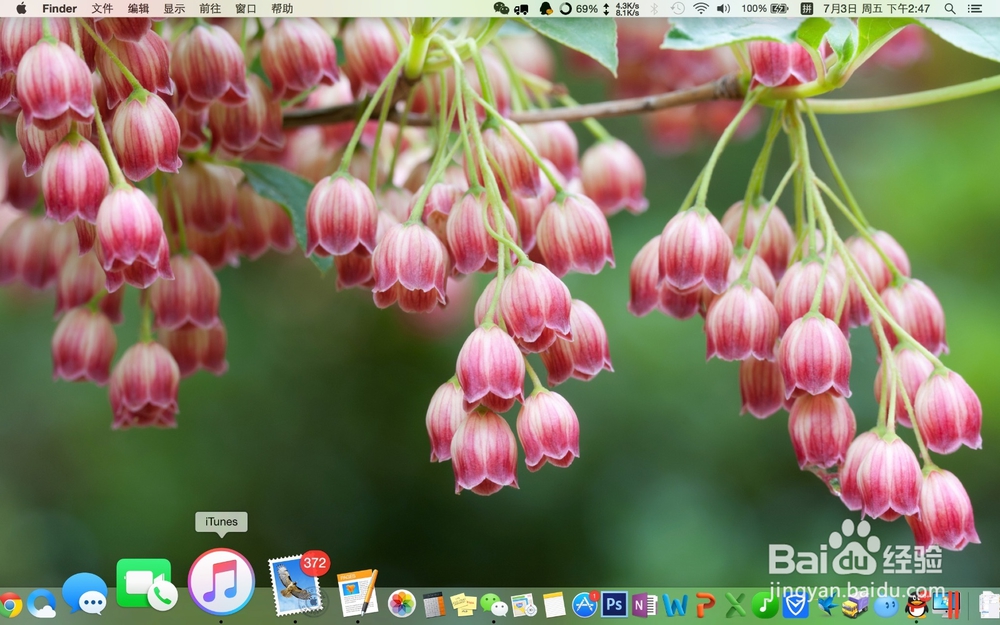The height and width of the screenshot is (625, 1000).
Task: Open the 显示 menu
Action: point(174,8)
